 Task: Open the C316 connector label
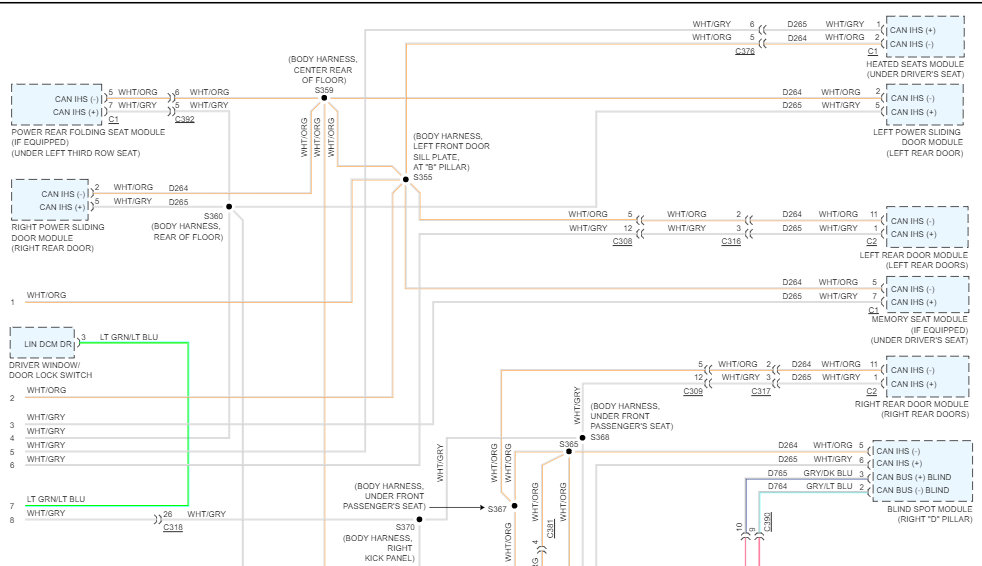731,242
